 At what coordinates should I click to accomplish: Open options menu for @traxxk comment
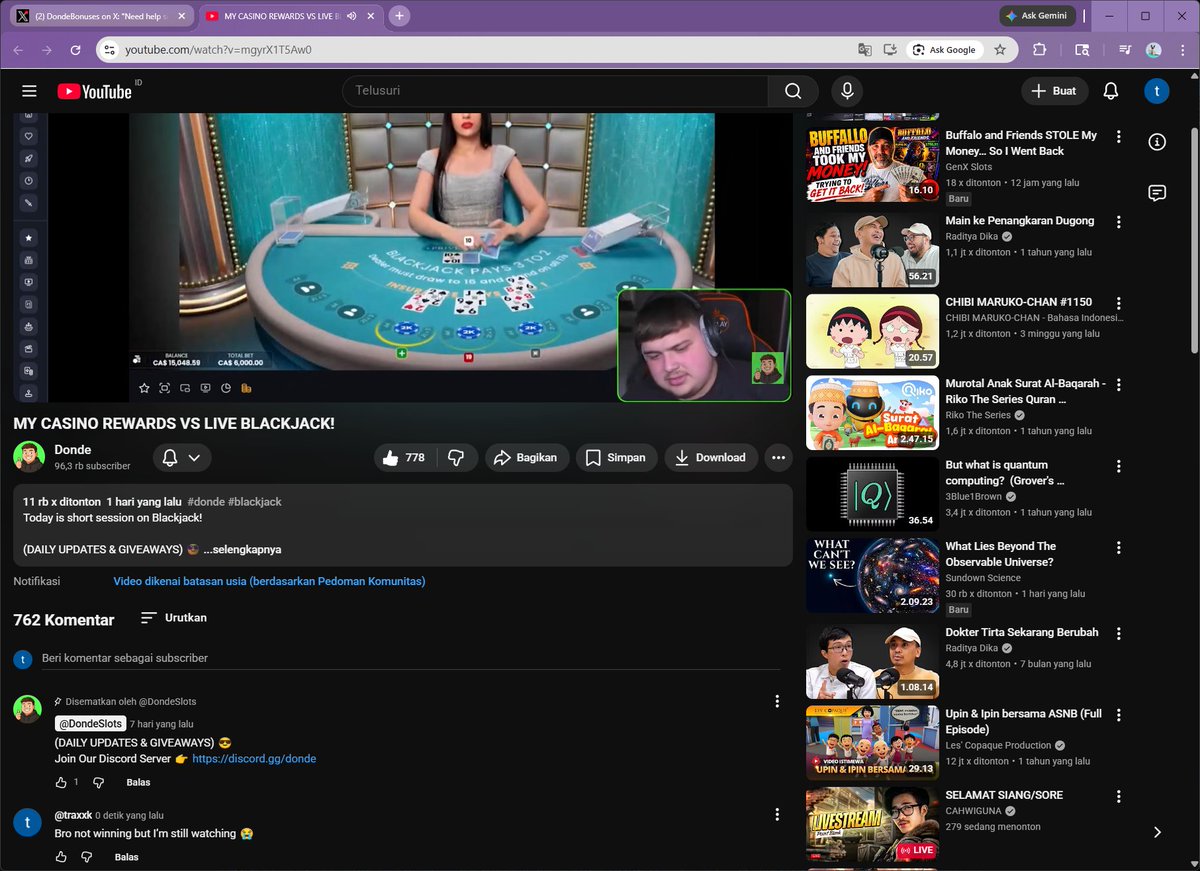click(x=777, y=815)
